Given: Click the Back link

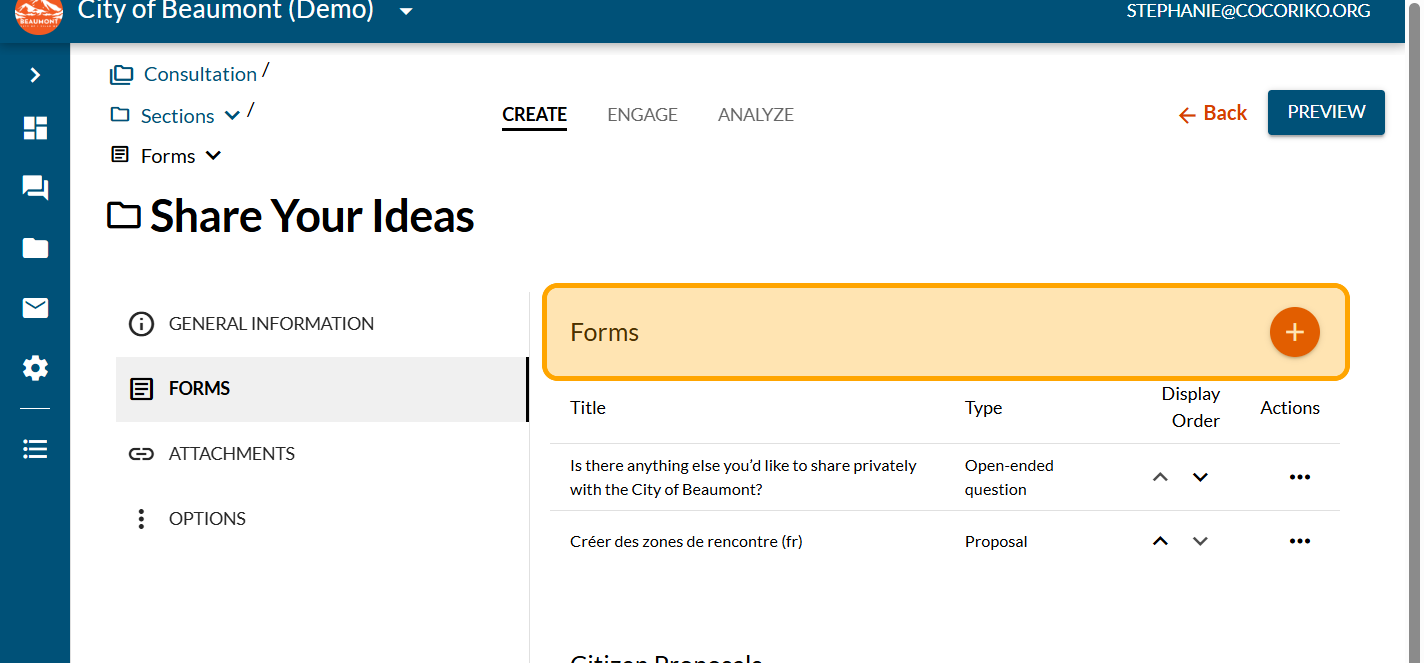Looking at the screenshot, I should pyautogui.click(x=1212, y=113).
